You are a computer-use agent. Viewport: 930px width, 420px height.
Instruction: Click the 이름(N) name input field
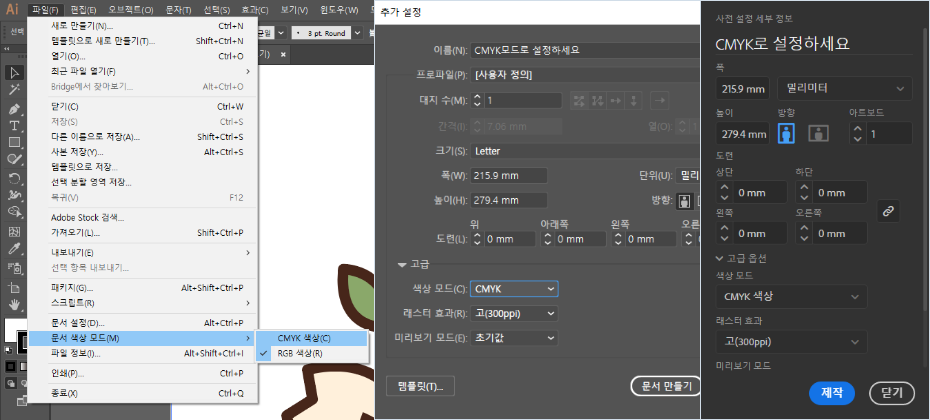point(585,50)
